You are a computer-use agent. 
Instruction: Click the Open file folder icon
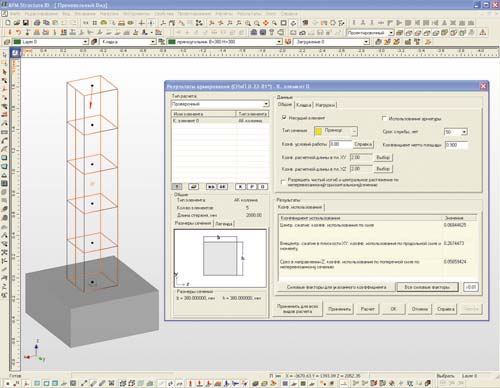[x=17, y=23]
